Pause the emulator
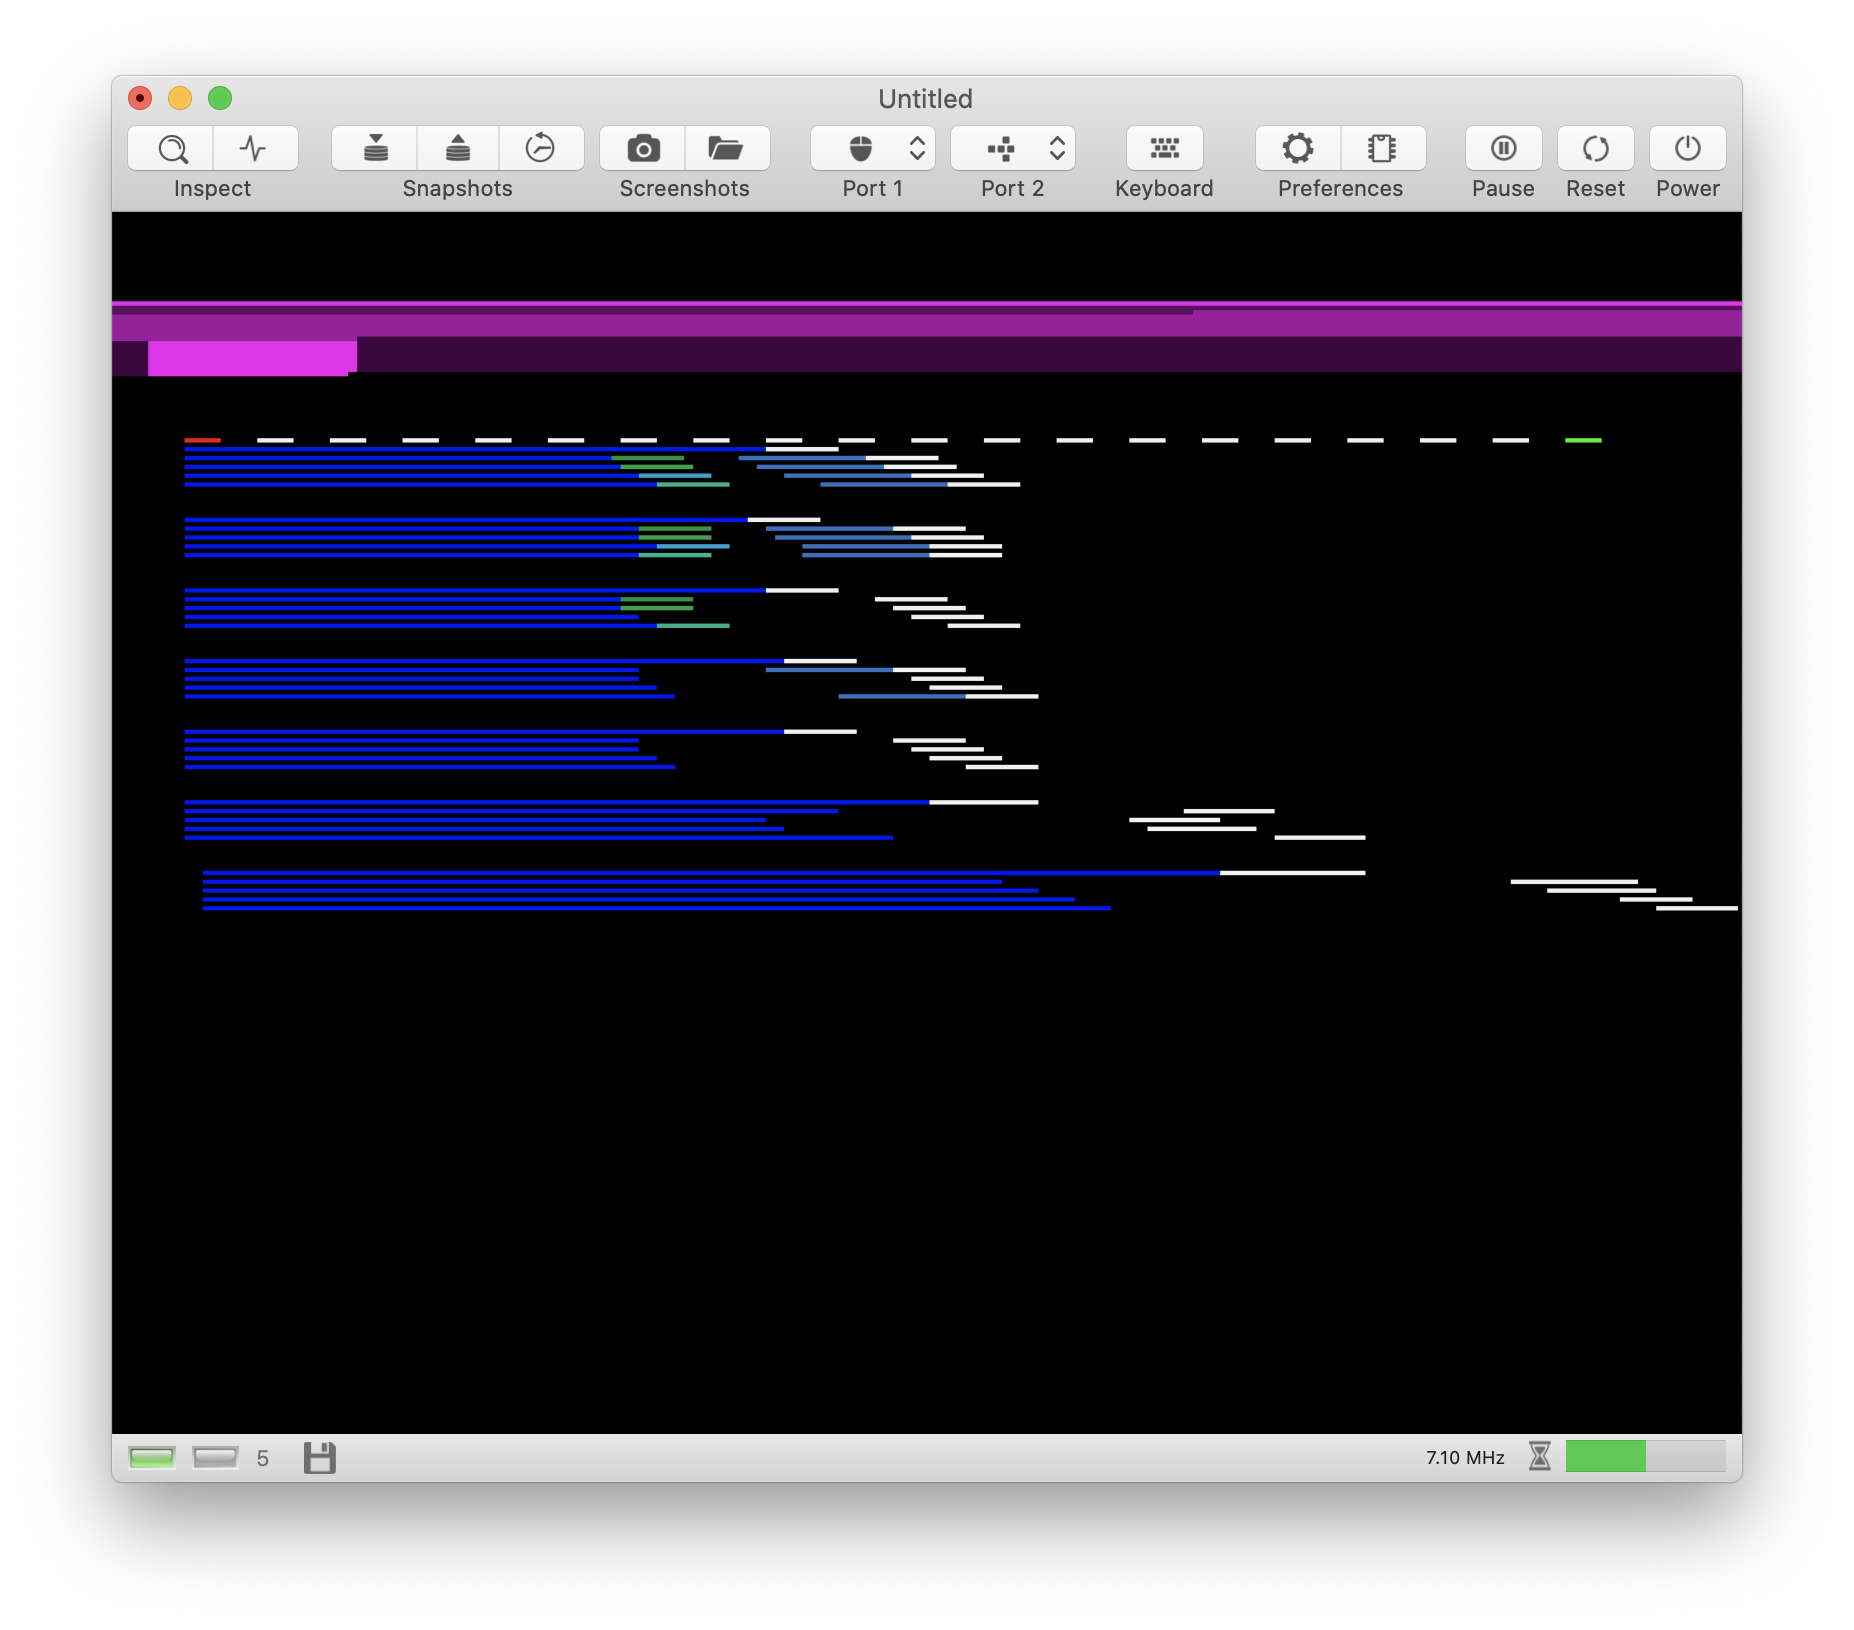1854x1630 pixels. point(1503,149)
